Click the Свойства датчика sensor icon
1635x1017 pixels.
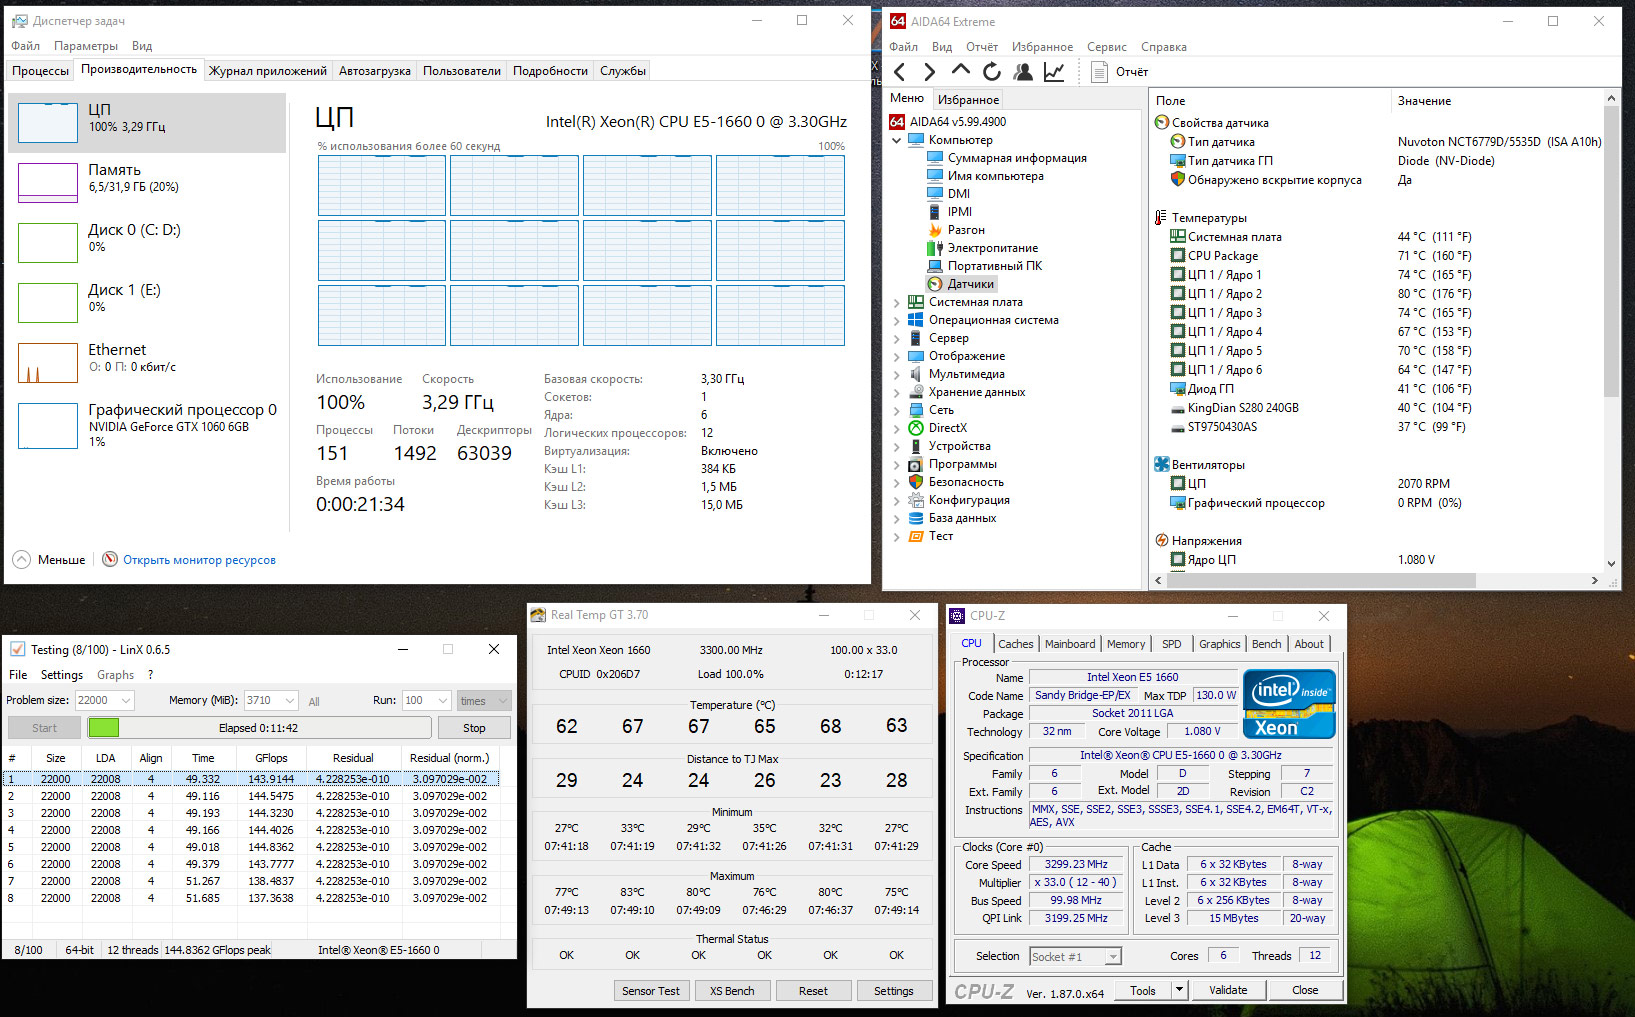click(x=1162, y=123)
